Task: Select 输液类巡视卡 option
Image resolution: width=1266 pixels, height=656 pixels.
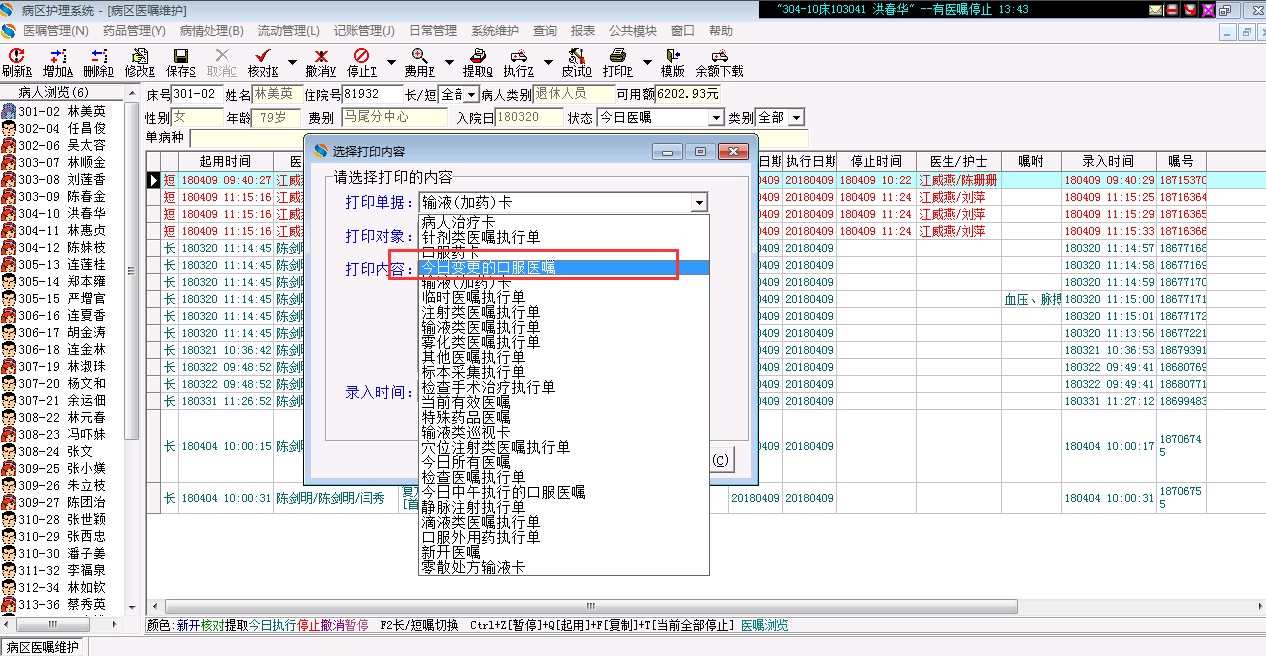Action: click(564, 432)
